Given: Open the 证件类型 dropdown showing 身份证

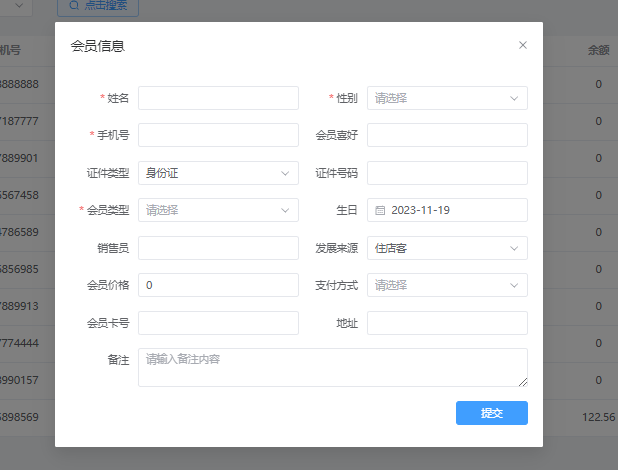Looking at the screenshot, I should (218, 173).
